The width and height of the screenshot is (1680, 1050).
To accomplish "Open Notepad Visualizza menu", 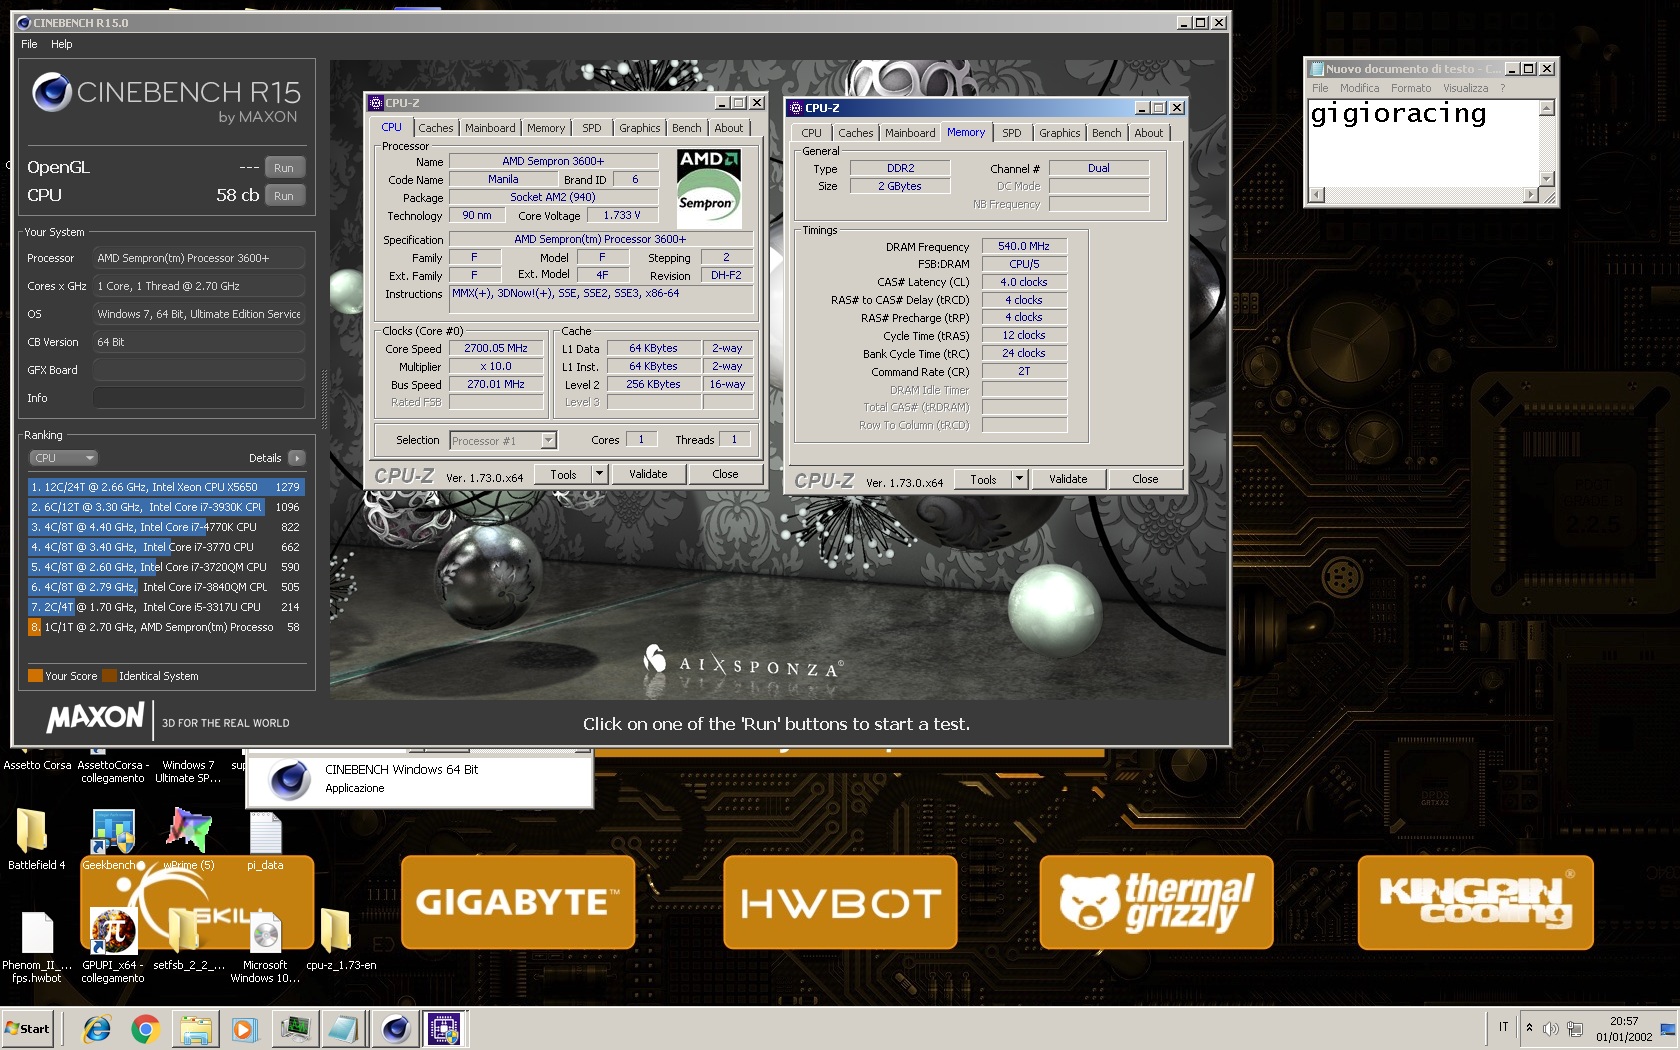I will [x=1465, y=88].
